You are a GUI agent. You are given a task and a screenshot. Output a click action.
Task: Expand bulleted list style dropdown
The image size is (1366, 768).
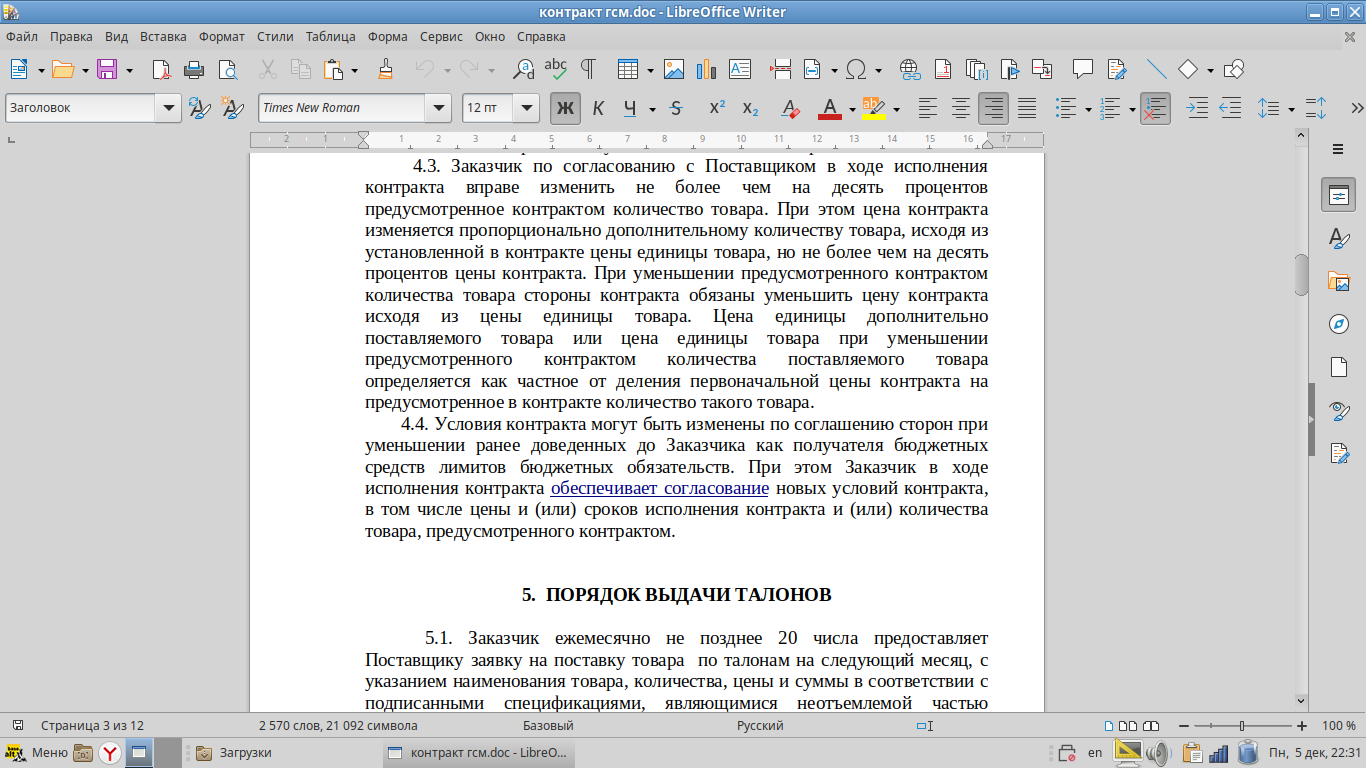1088,109
